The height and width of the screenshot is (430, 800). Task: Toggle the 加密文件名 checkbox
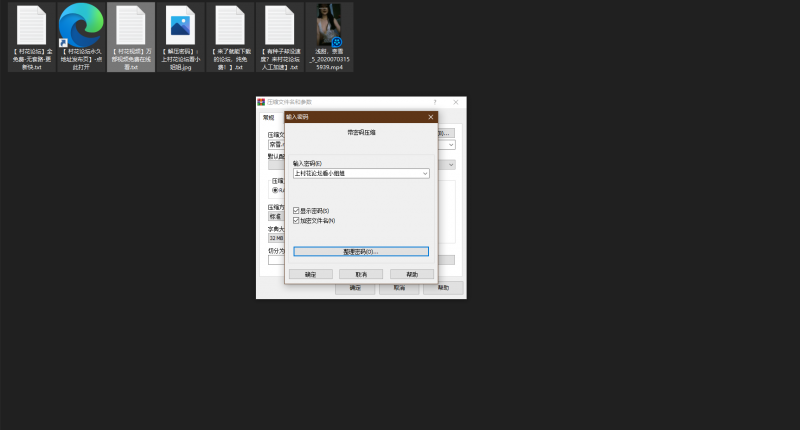296,220
